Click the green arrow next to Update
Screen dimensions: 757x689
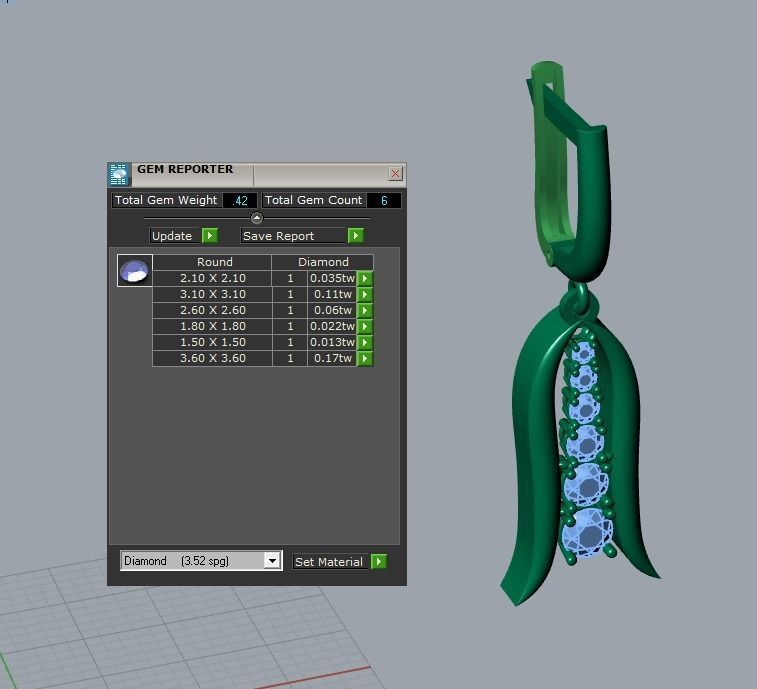[210, 236]
